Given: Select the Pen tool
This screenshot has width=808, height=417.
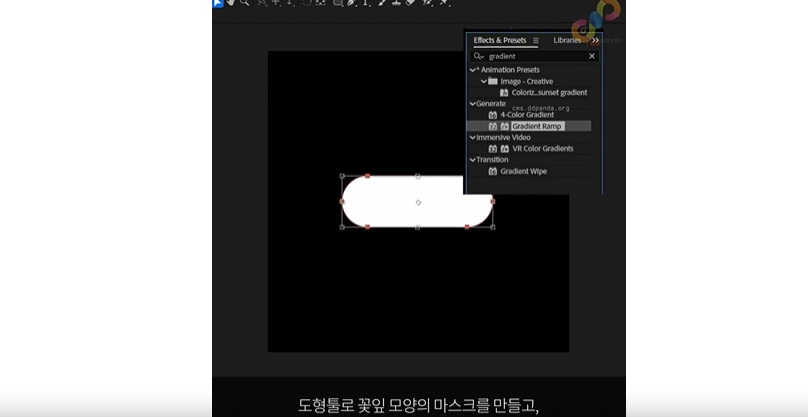Looking at the screenshot, I should (x=352, y=3).
